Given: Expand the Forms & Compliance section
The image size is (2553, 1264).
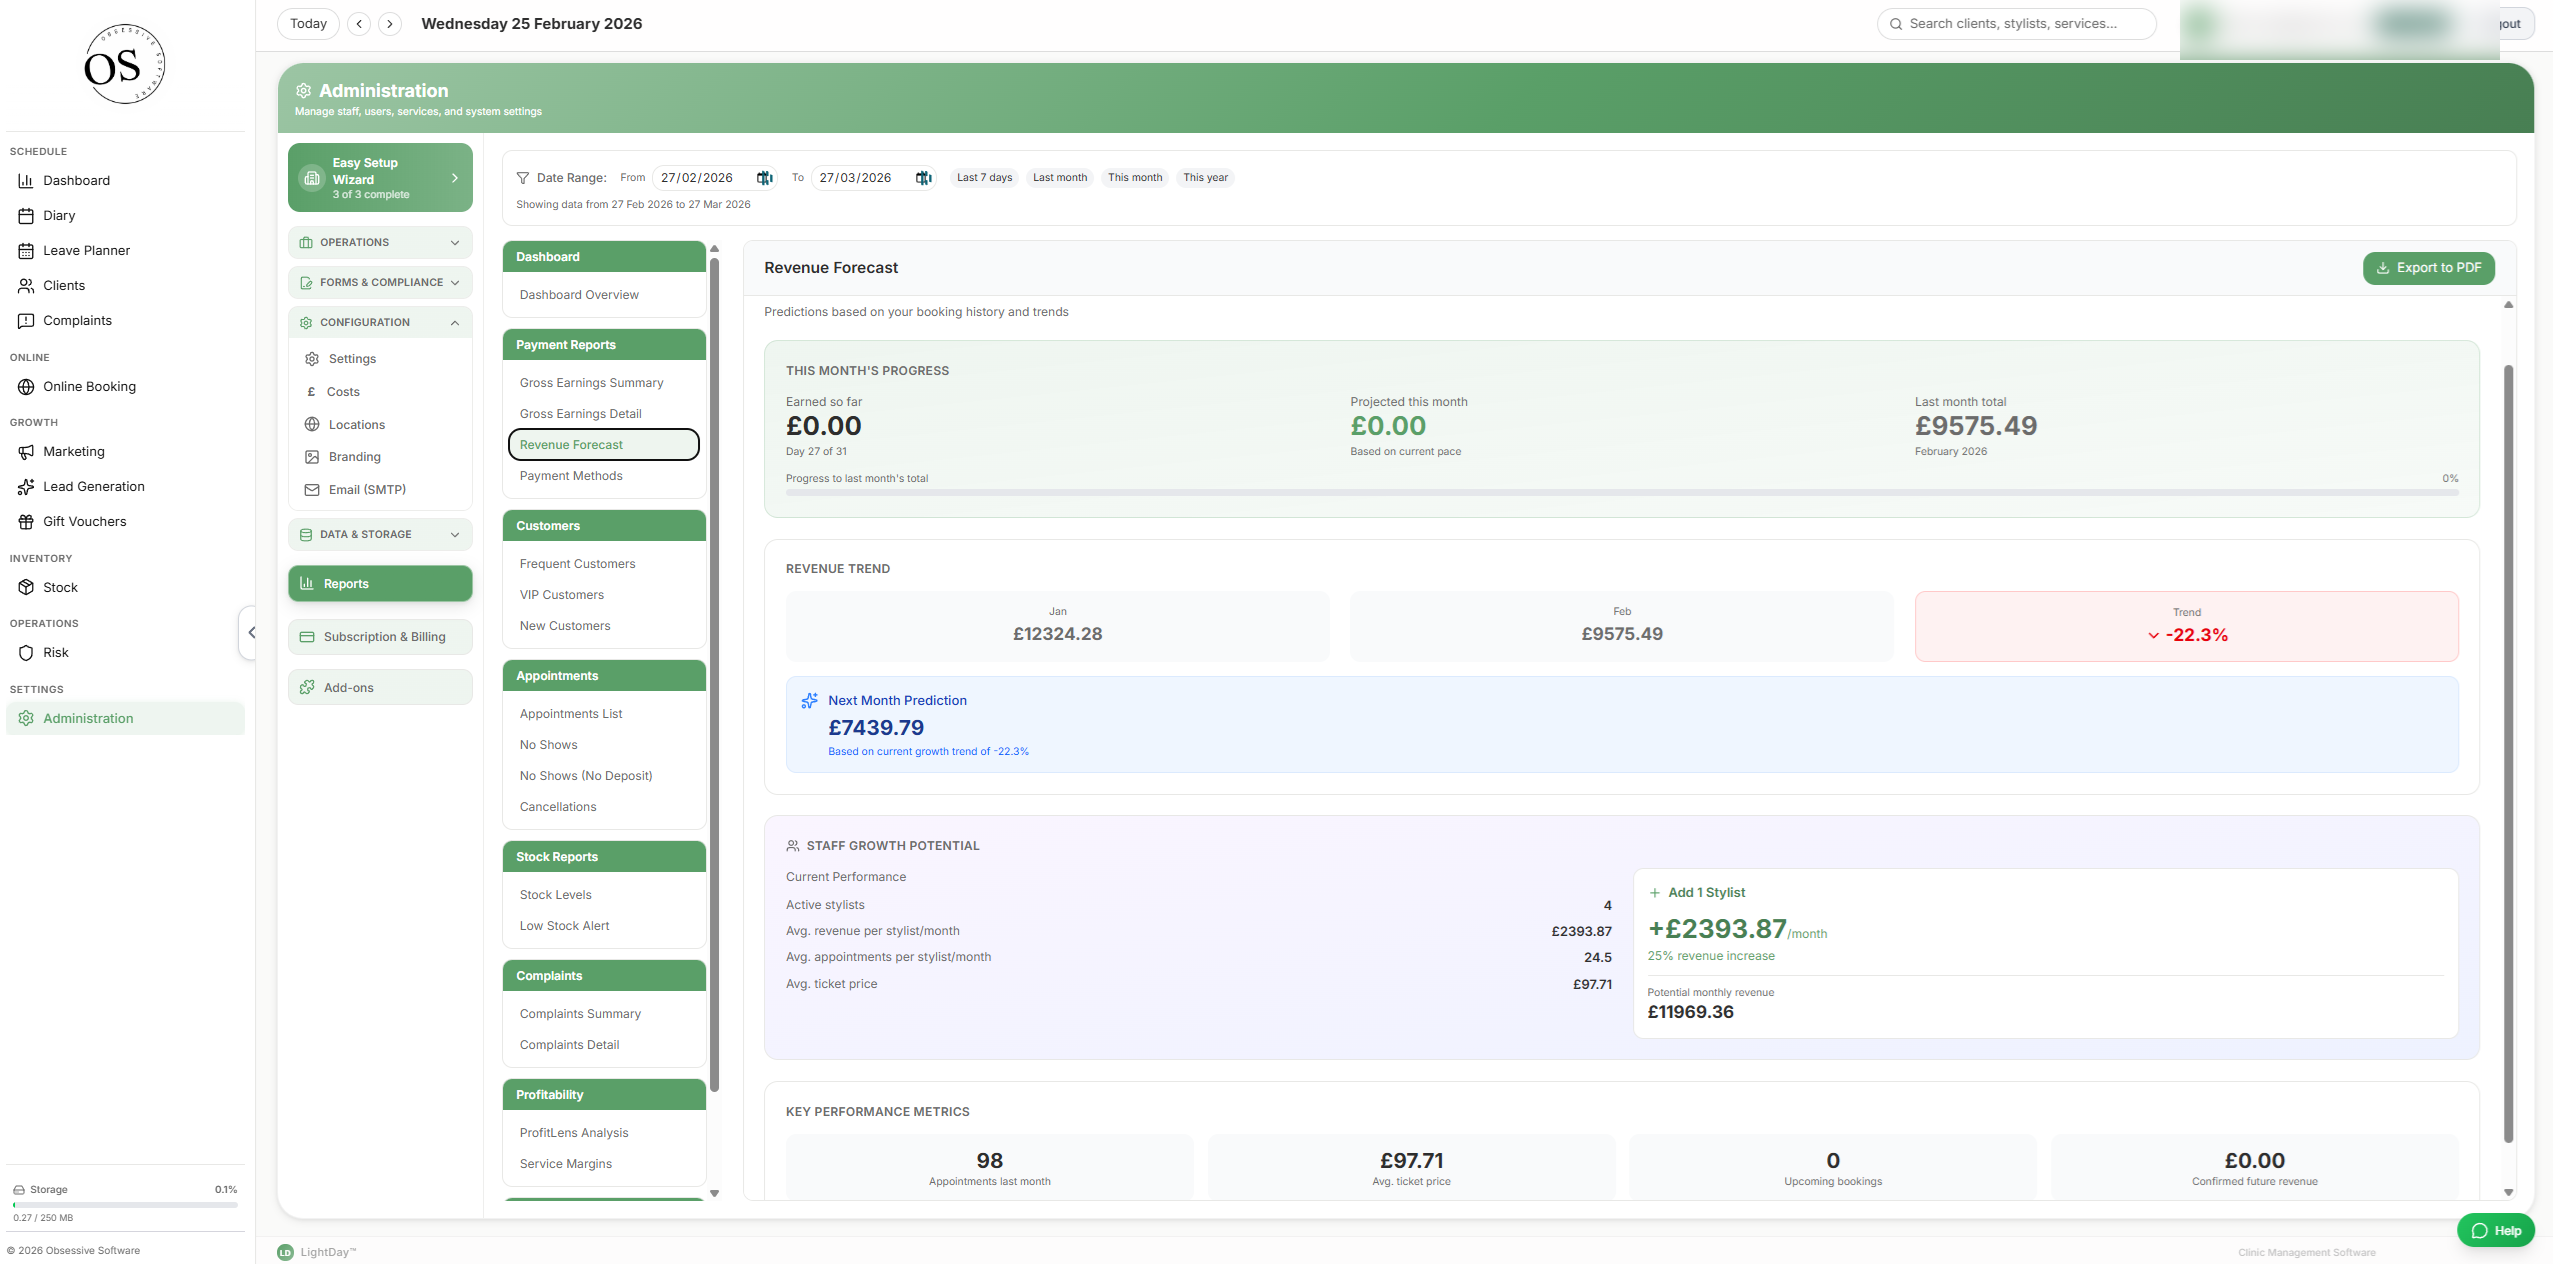Looking at the screenshot, I should click(380, 283).
